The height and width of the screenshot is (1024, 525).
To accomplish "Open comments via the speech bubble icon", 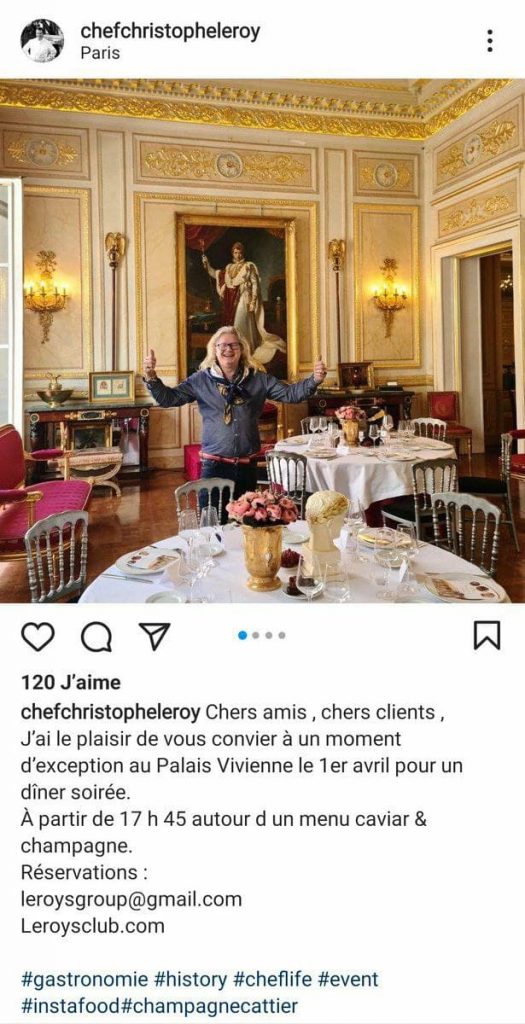I will point(96,636).
